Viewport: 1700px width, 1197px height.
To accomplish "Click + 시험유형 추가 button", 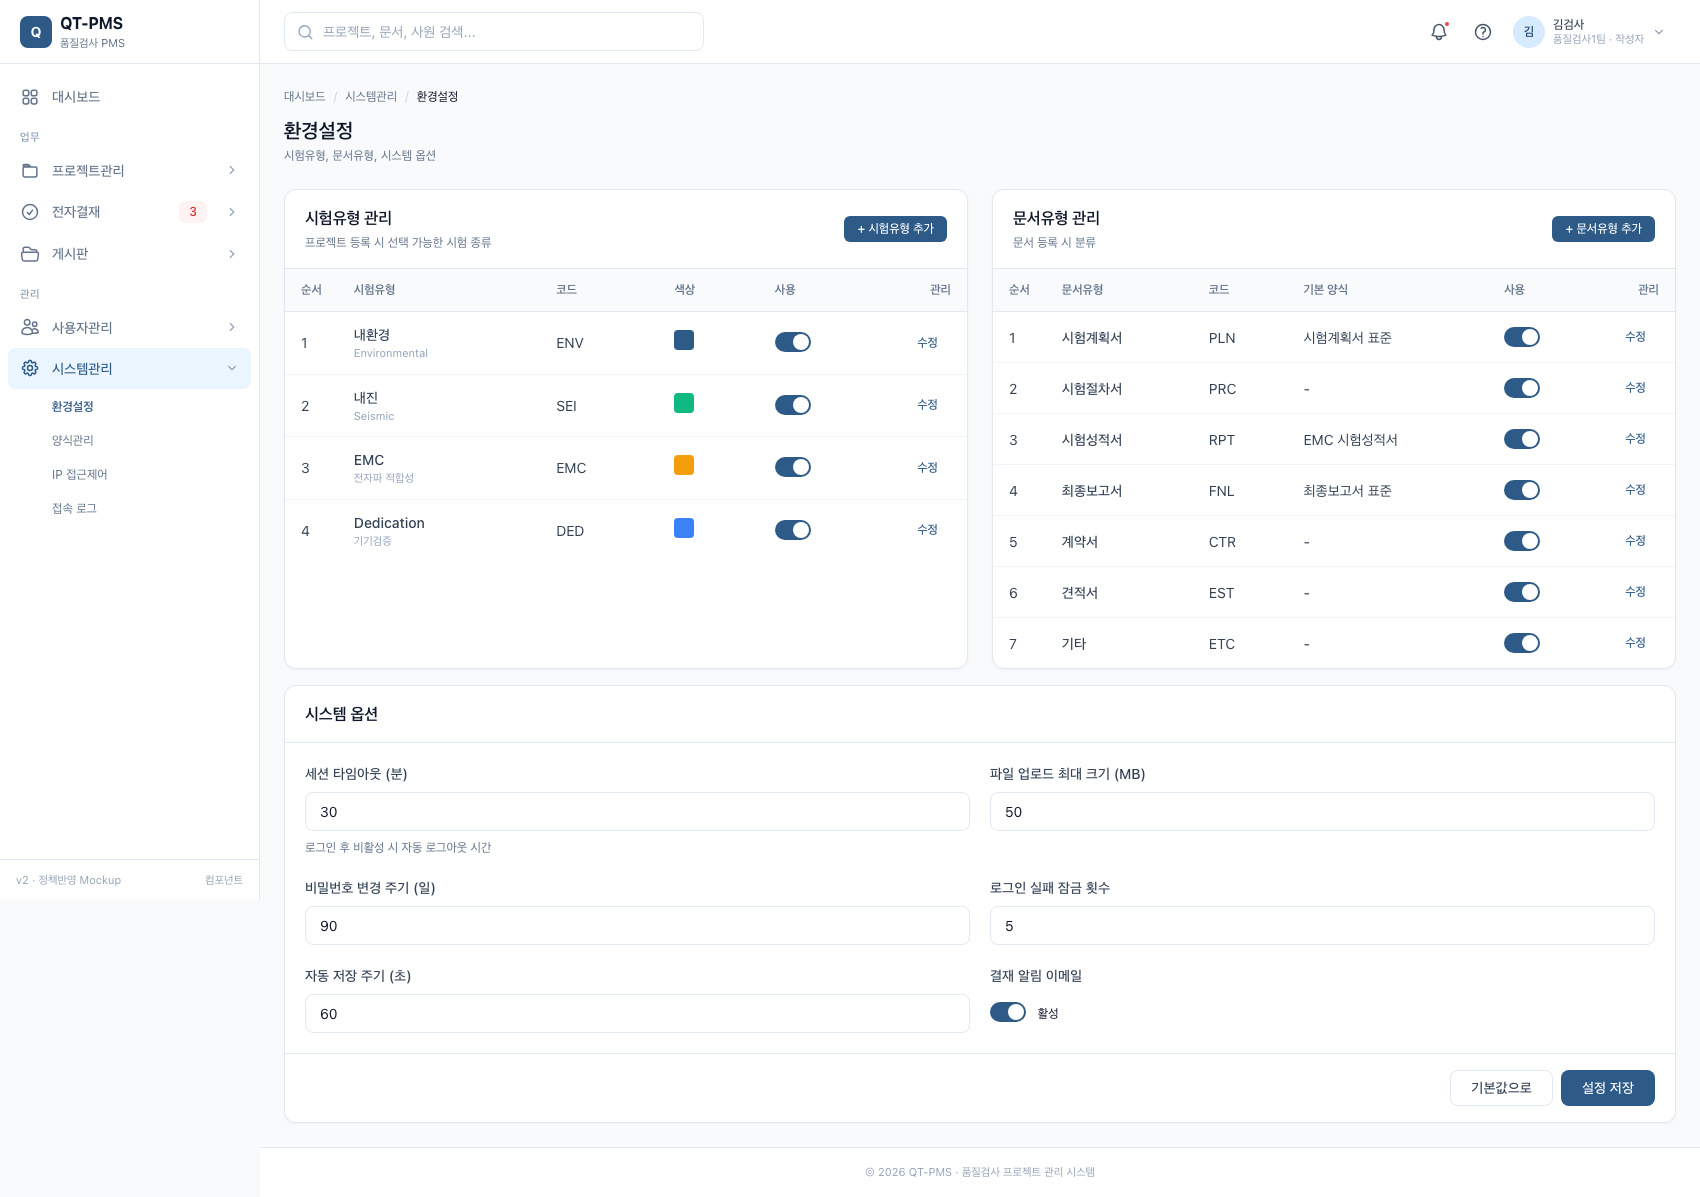I will click(x=895, y=229).
